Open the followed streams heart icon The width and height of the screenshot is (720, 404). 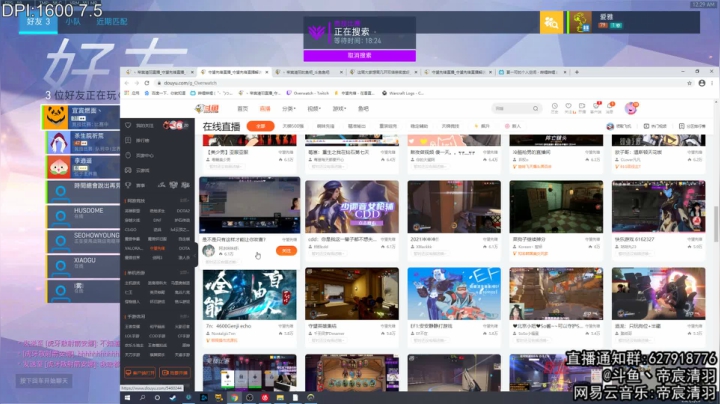tap(568, 107)
